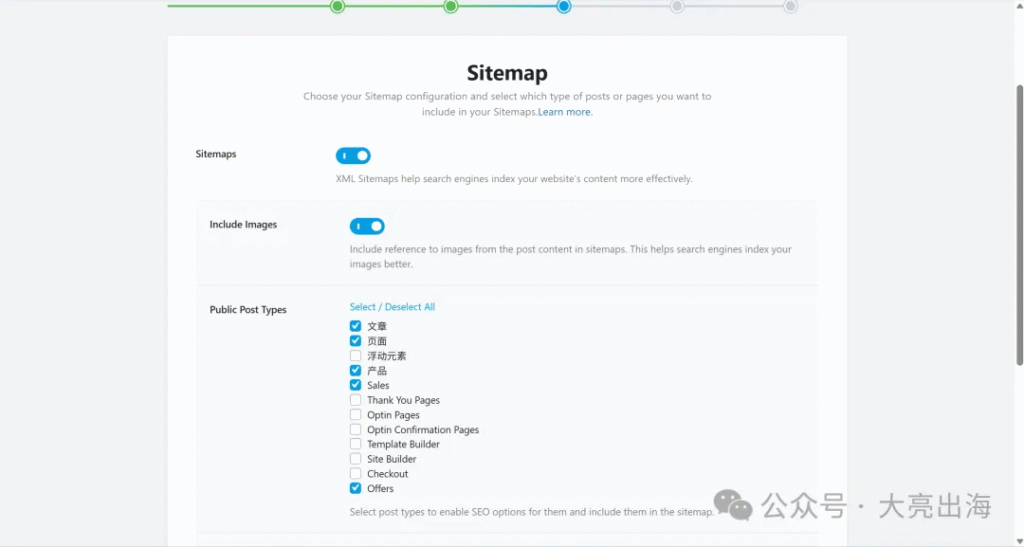The image size is (1024, 547).
Task: Enable the 浮动元素 checkbox
Action: tap(355, 356)
